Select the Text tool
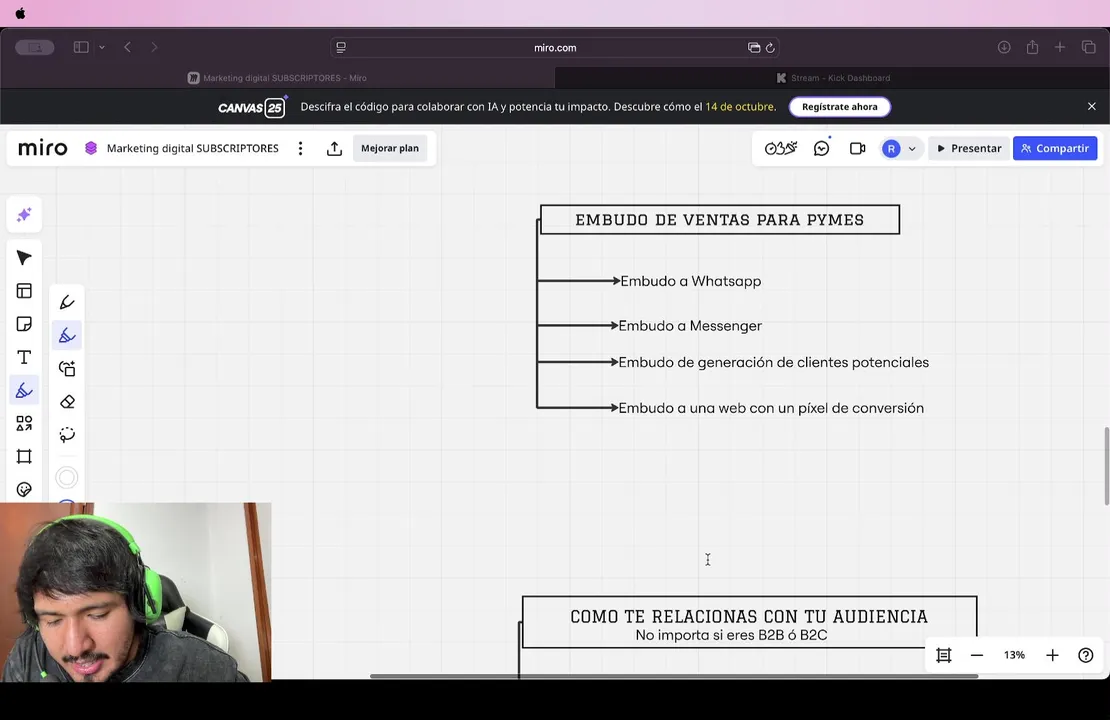The width and height of the screenshot is (1110, 720). pos(24,358)
